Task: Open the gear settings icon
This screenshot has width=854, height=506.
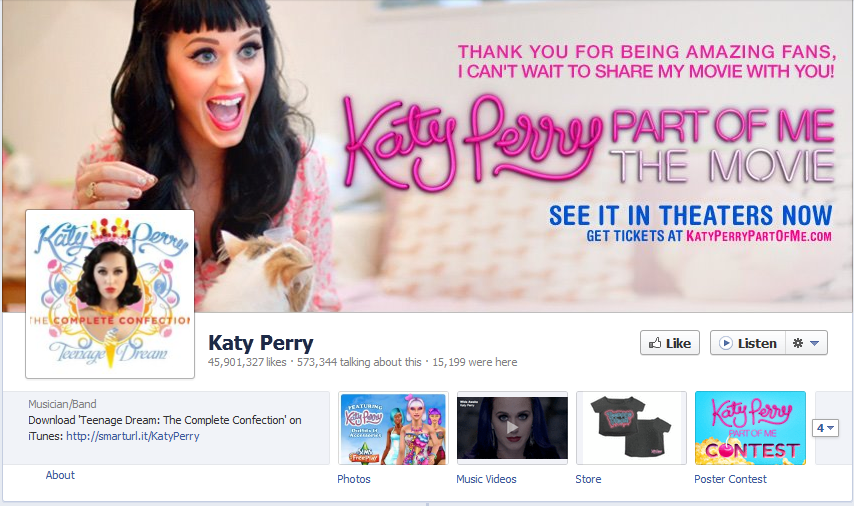Action: click(798, 343)
